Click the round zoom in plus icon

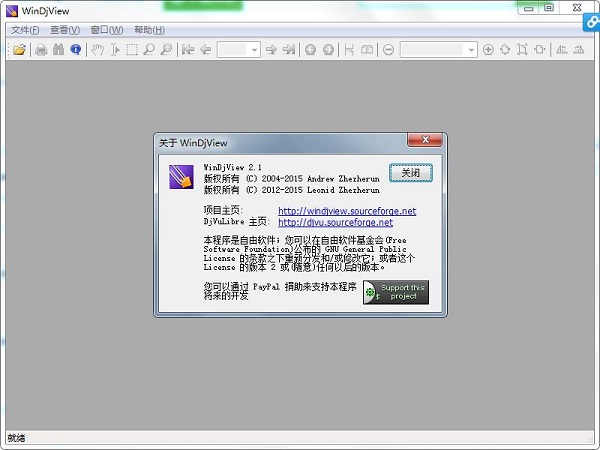coord(488,49)
